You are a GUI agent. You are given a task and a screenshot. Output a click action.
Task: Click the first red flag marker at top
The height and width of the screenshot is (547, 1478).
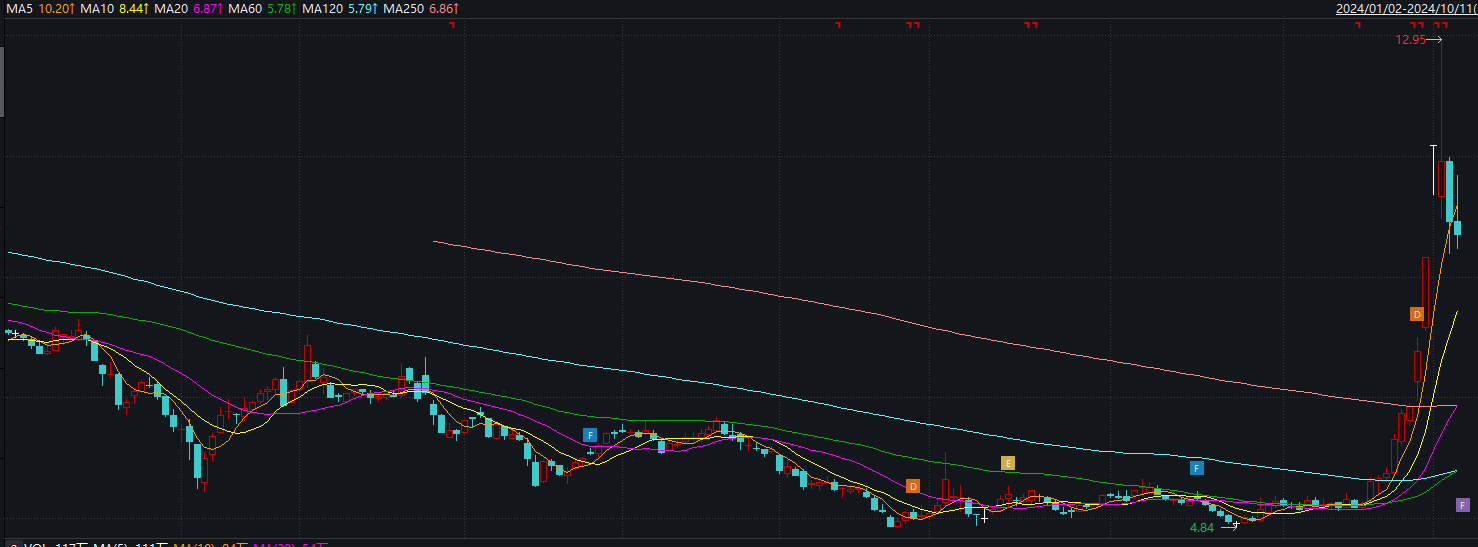[452, 25]
